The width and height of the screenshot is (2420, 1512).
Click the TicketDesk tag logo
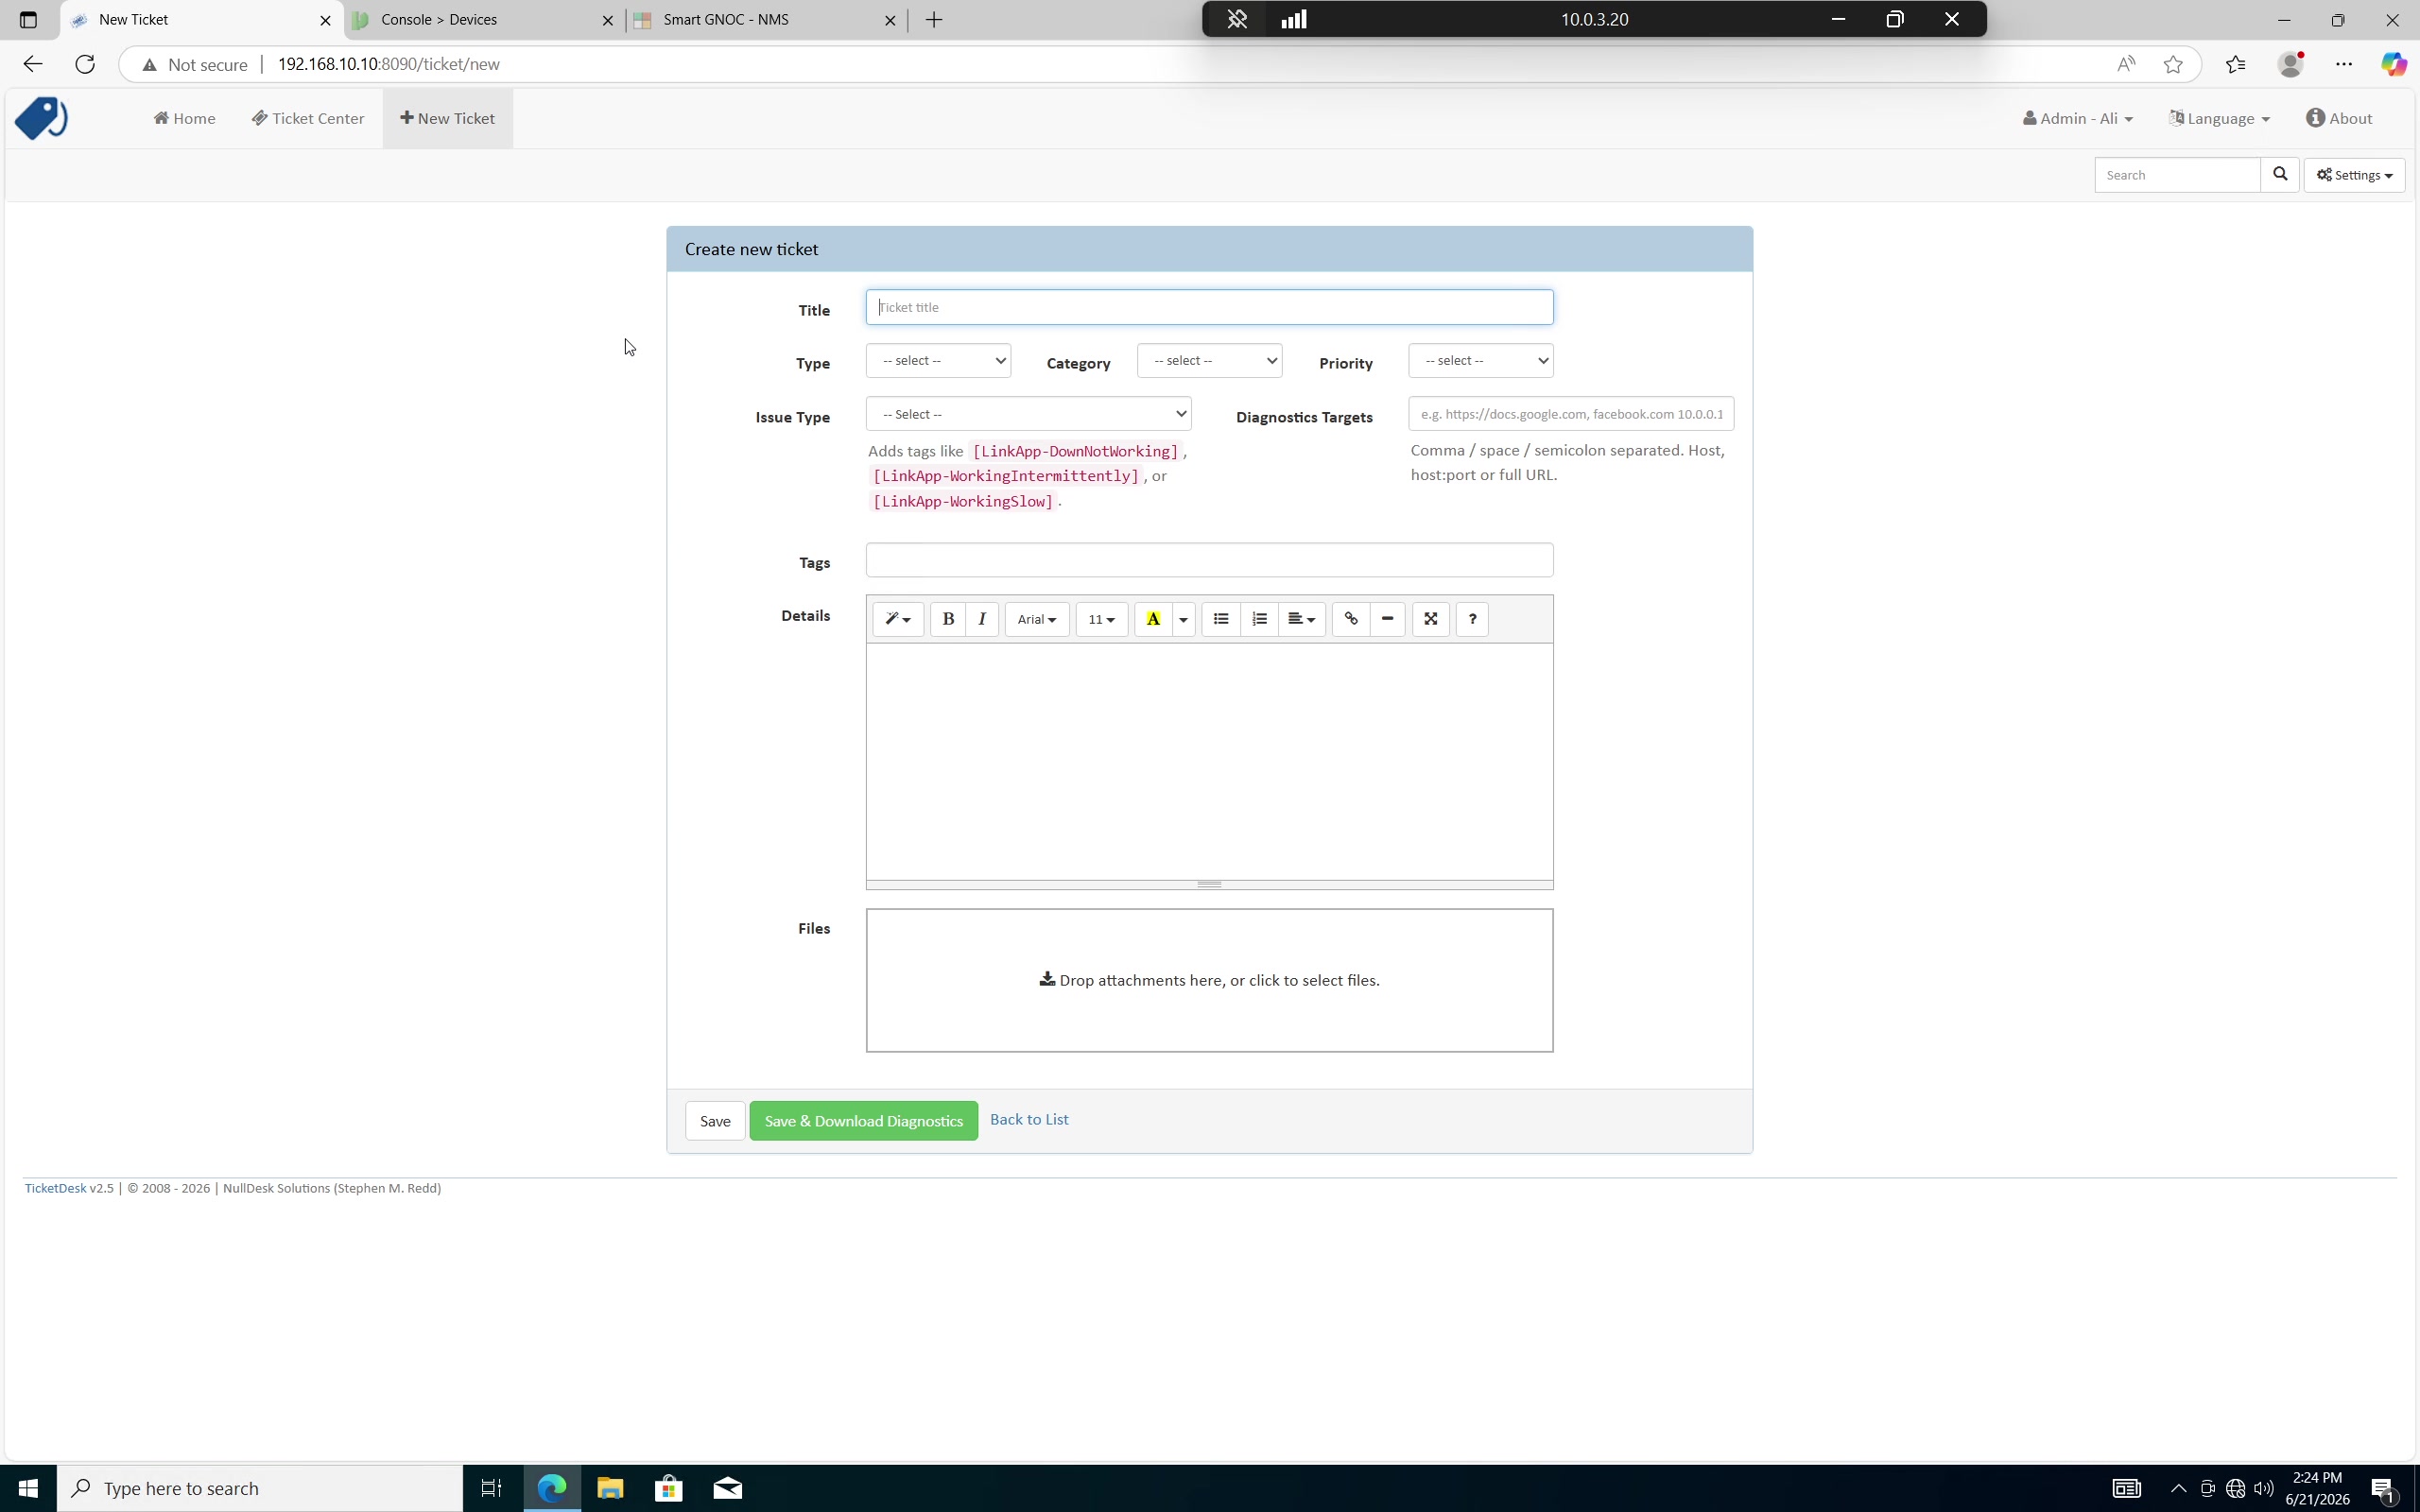pos(41,118)
